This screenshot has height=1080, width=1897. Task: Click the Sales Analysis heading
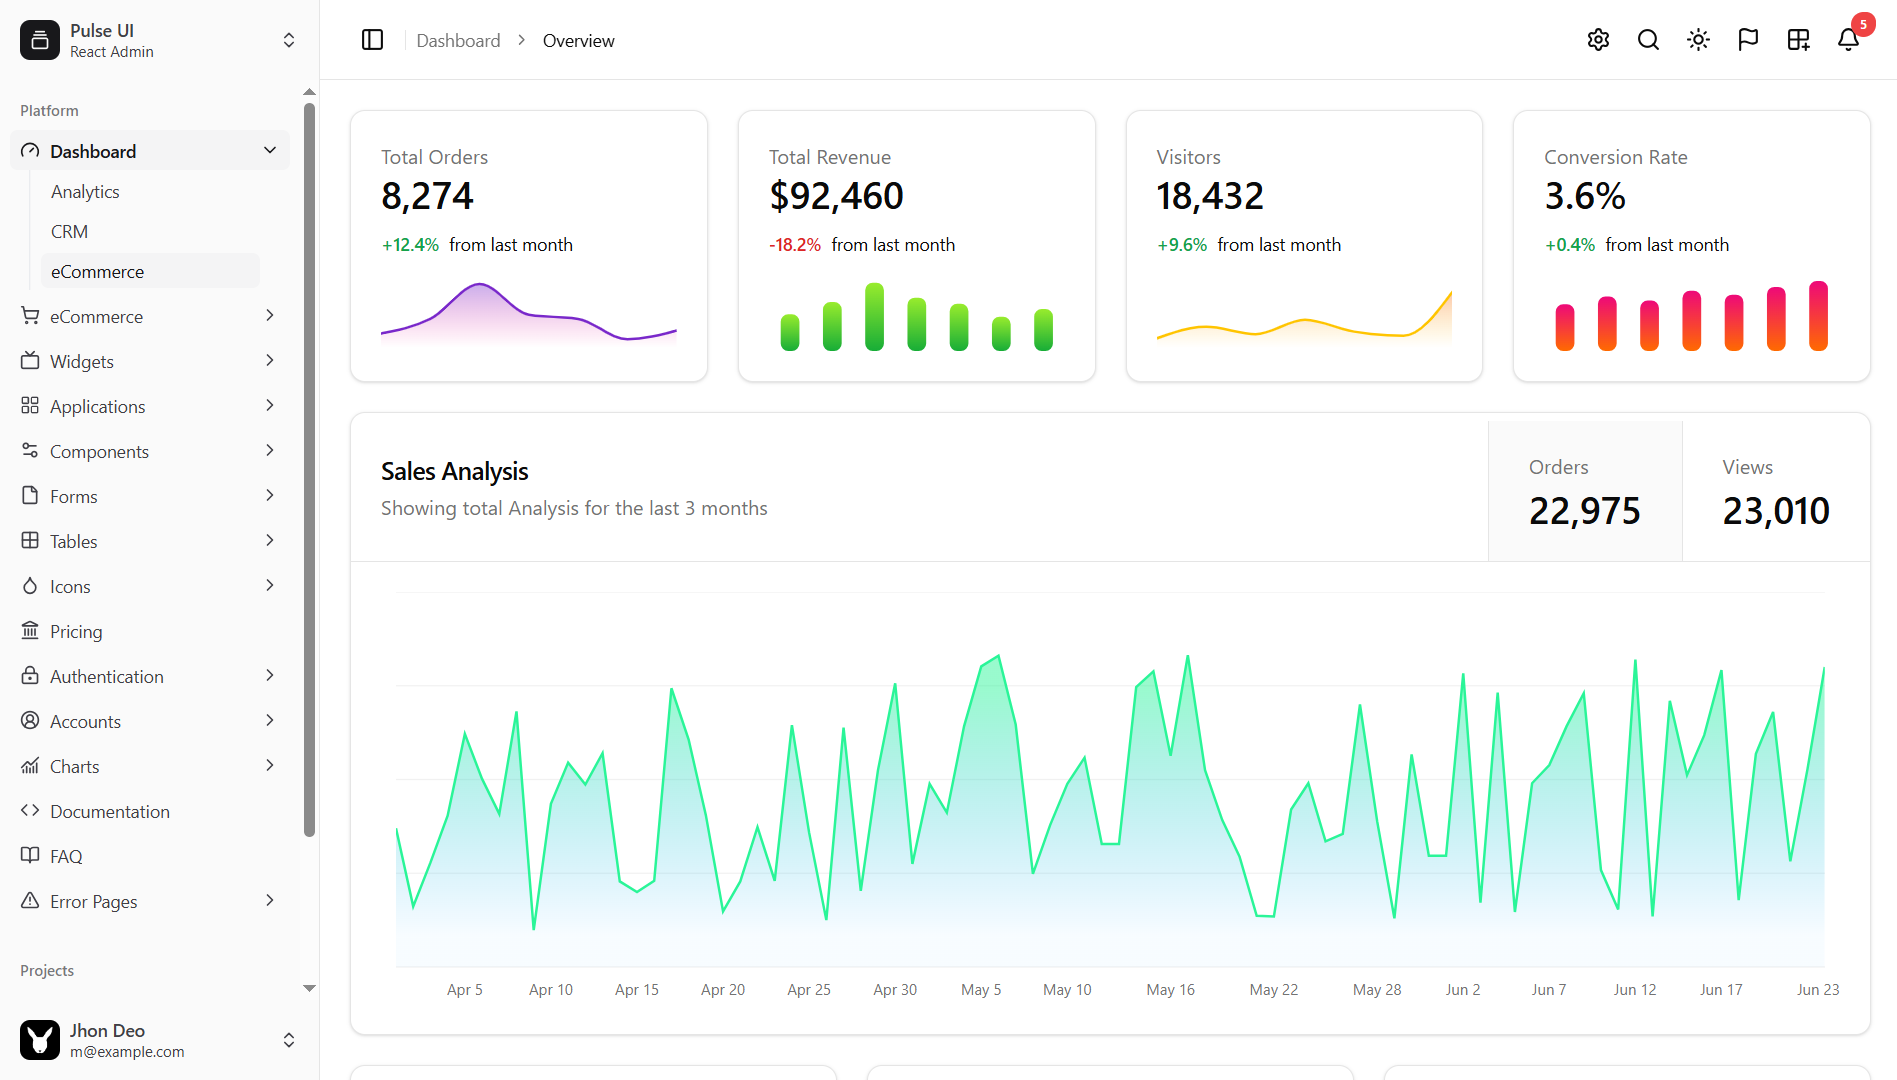tap(454, 471)
